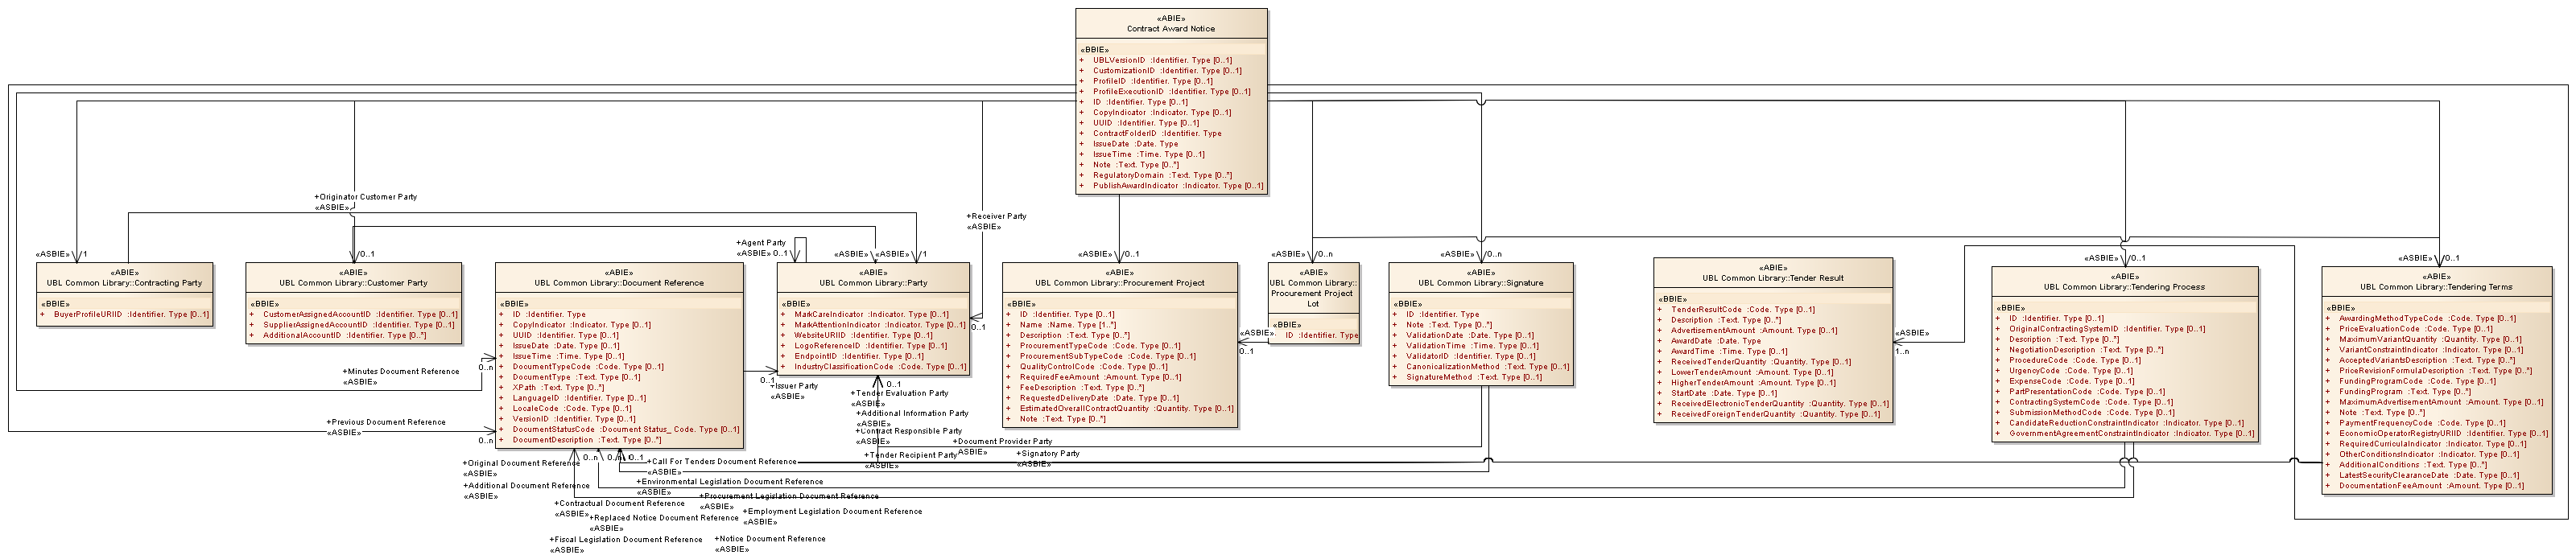Click the PublishAwardIndicator attribute in Contract Award Notice

[x=1177, y=186]
